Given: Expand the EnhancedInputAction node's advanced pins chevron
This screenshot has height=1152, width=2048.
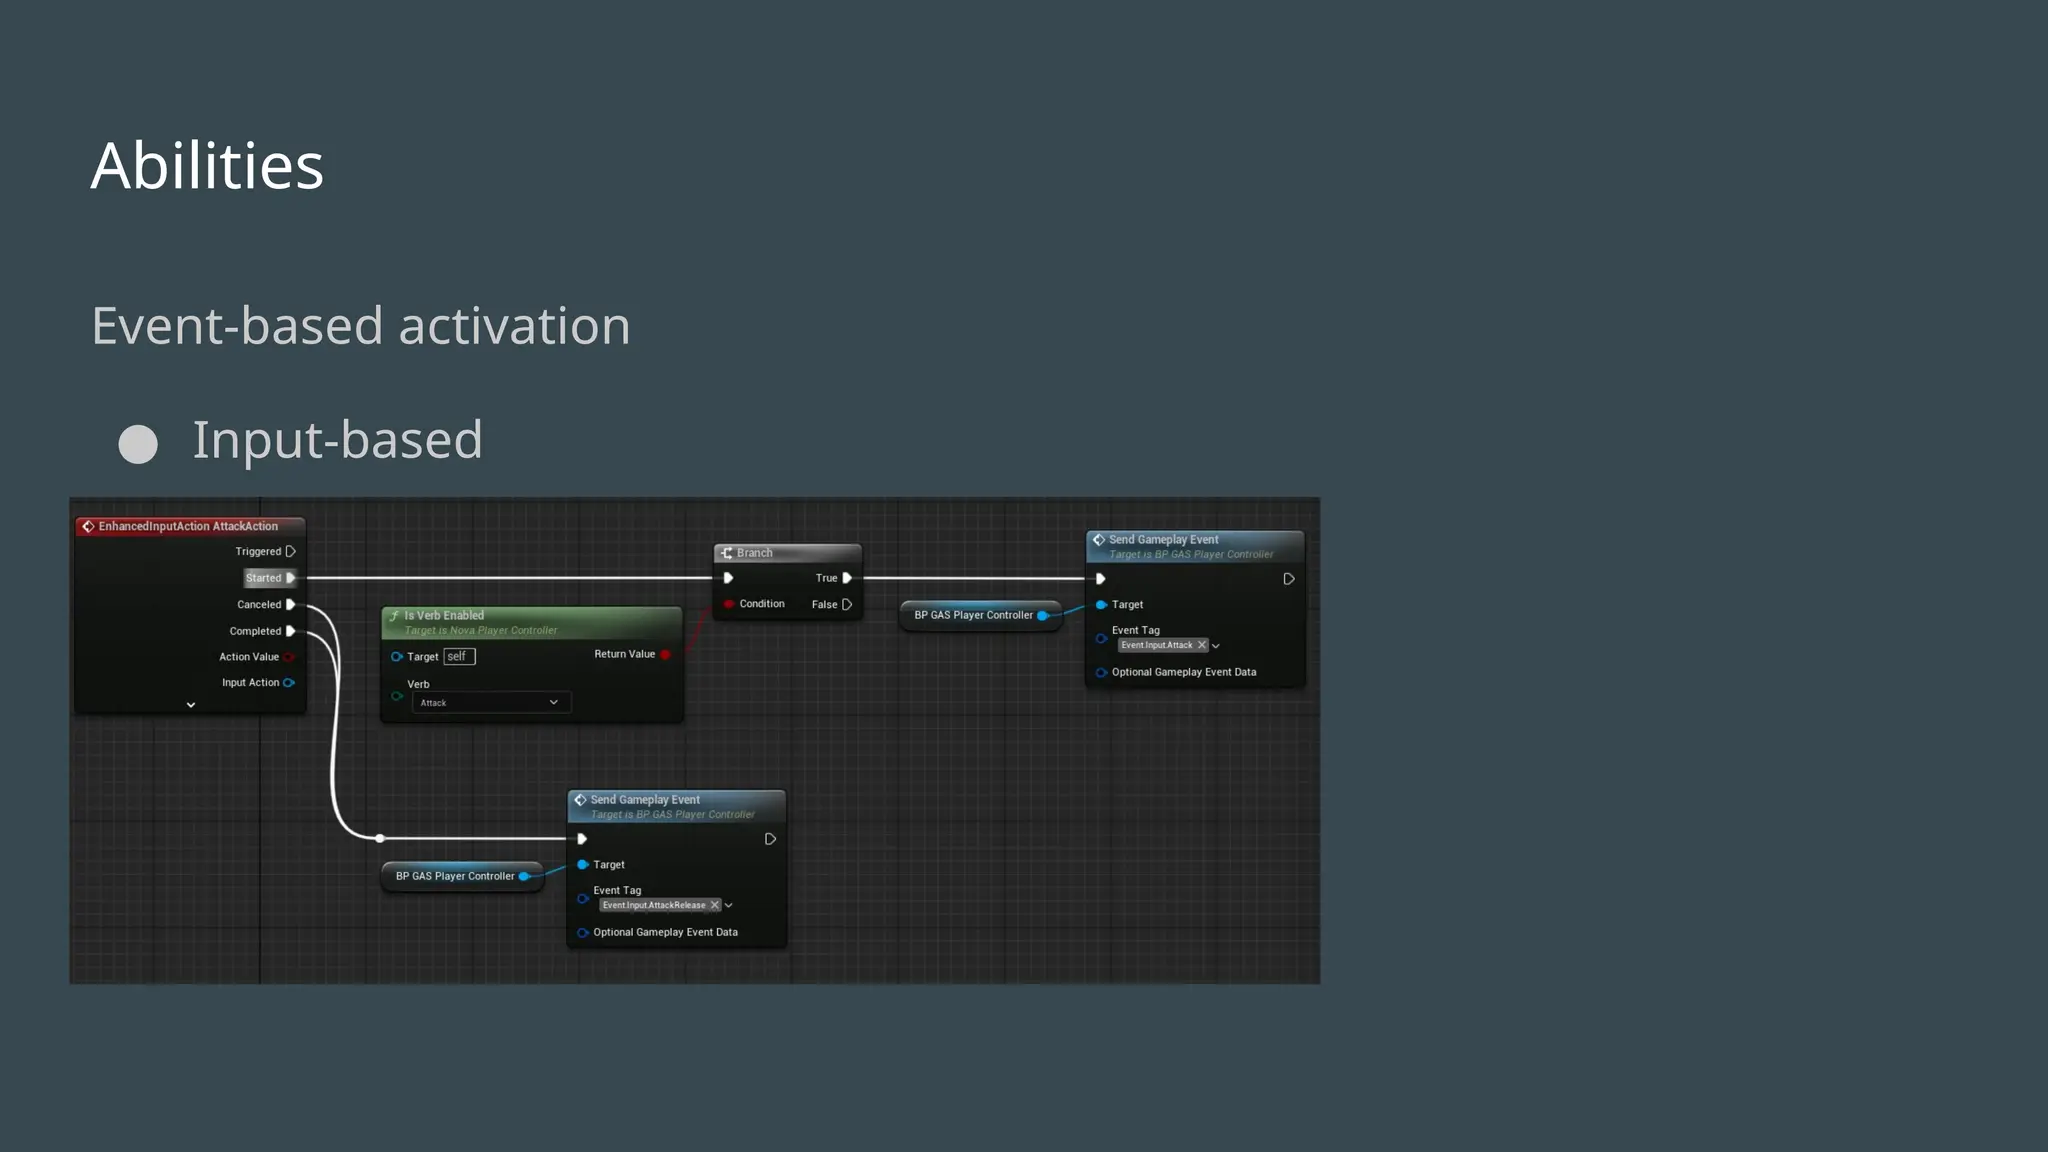Looking at the screenshot, I should pyautogui.click(x=191, y=705).
